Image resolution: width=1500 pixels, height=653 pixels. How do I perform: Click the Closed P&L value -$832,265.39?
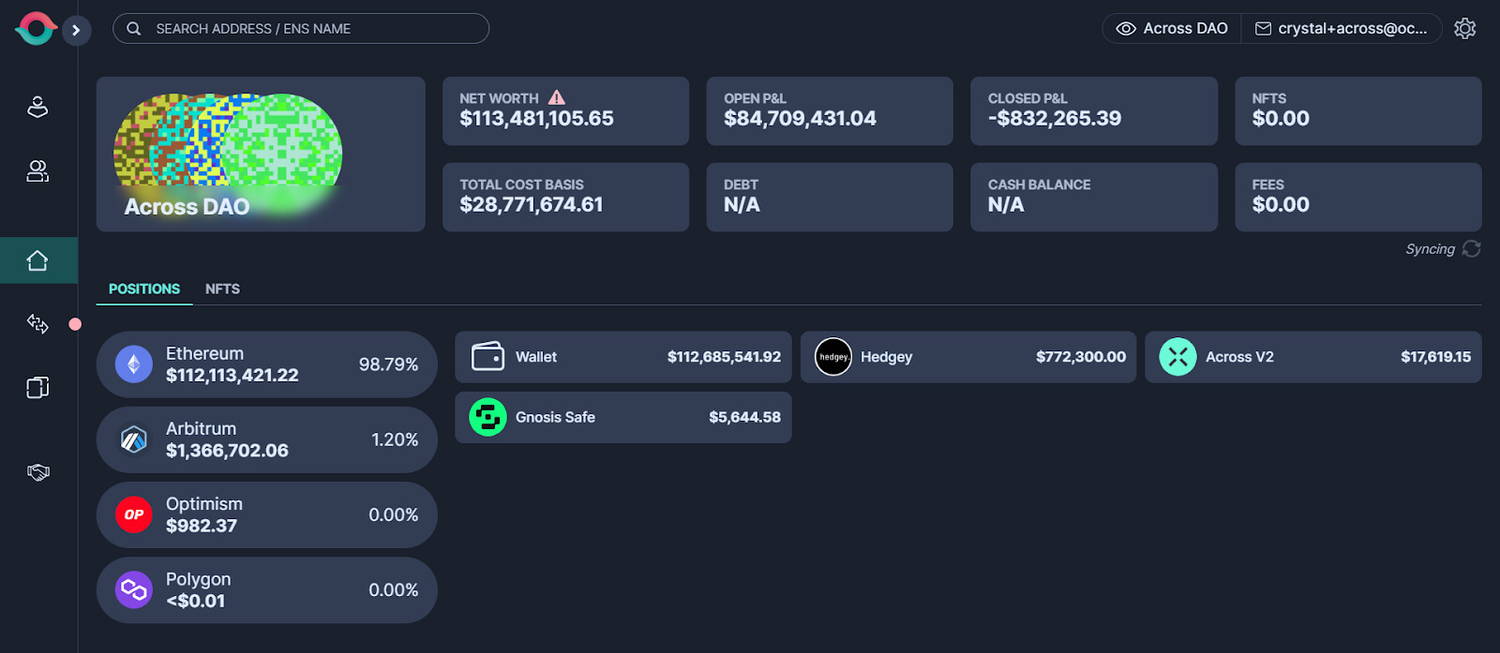click(1055, 119)
